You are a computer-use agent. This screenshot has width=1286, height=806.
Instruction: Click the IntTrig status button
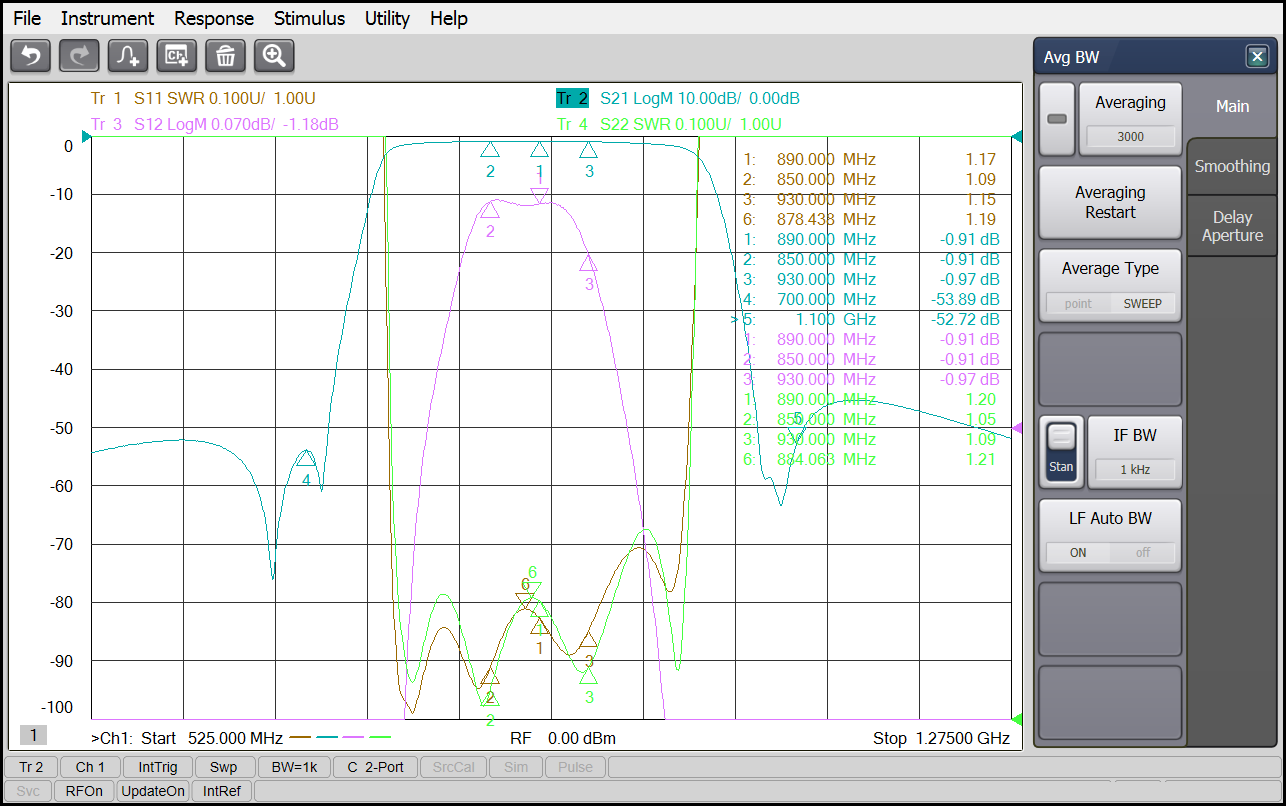(158, 767)
